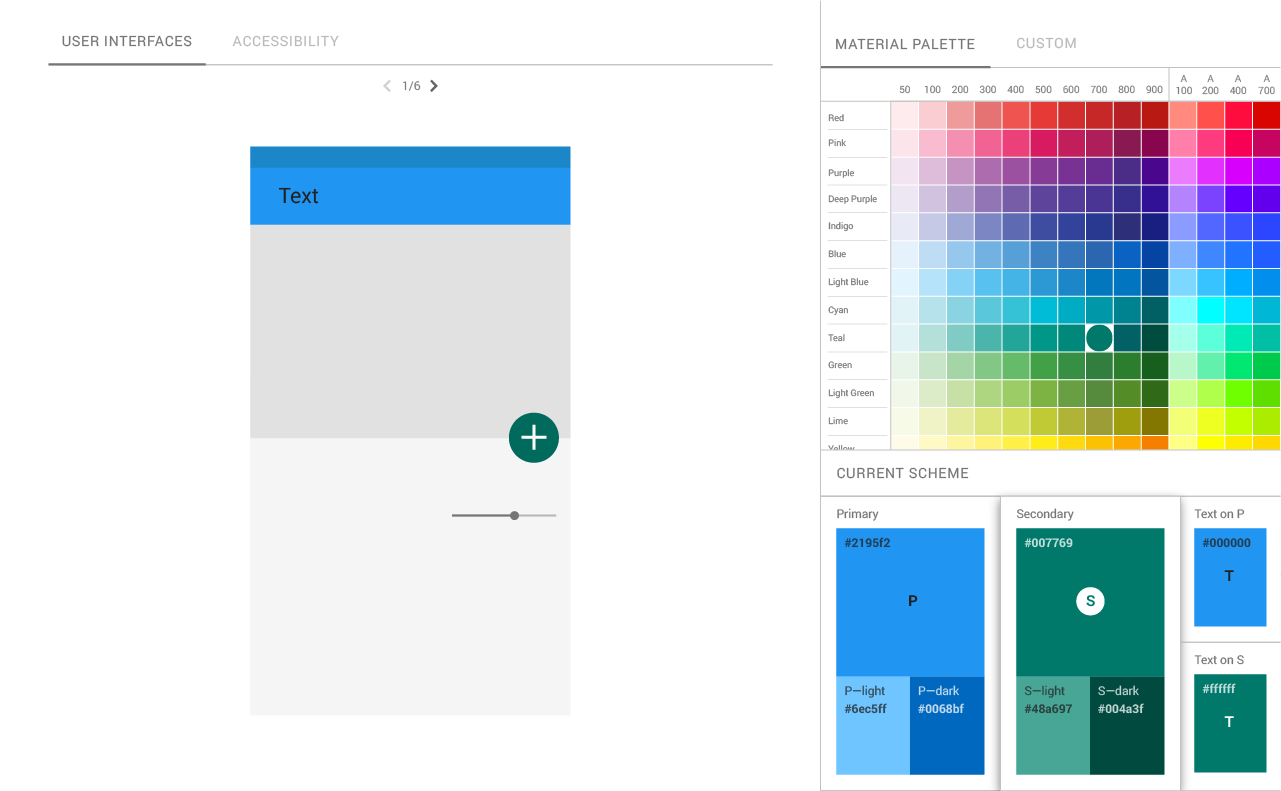Pick Deep Purple A700 in the palette

click(x=1266, y=199)
